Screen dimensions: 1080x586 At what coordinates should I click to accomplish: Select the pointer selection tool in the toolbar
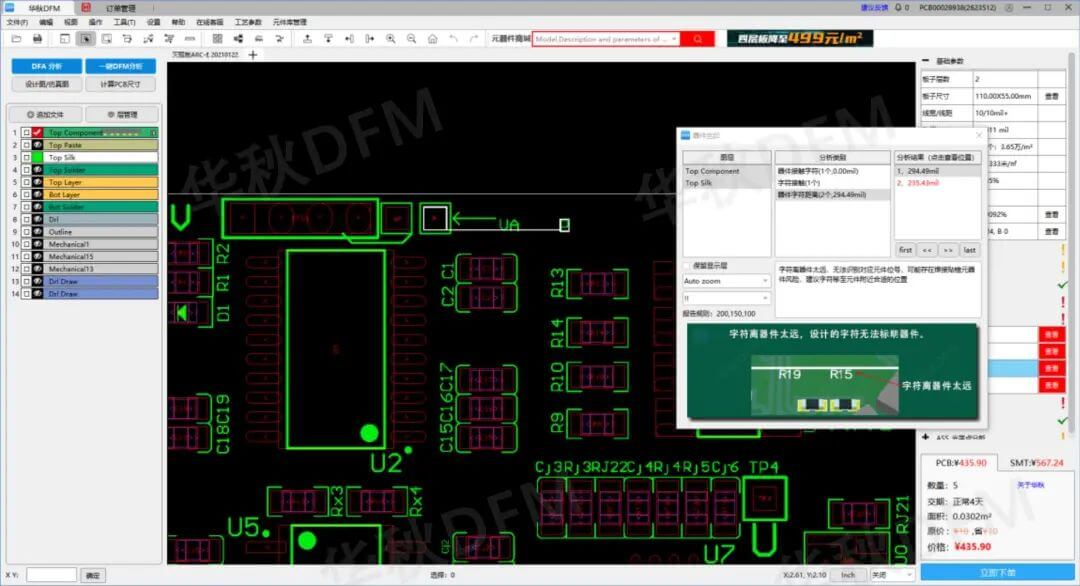[86, 39]
